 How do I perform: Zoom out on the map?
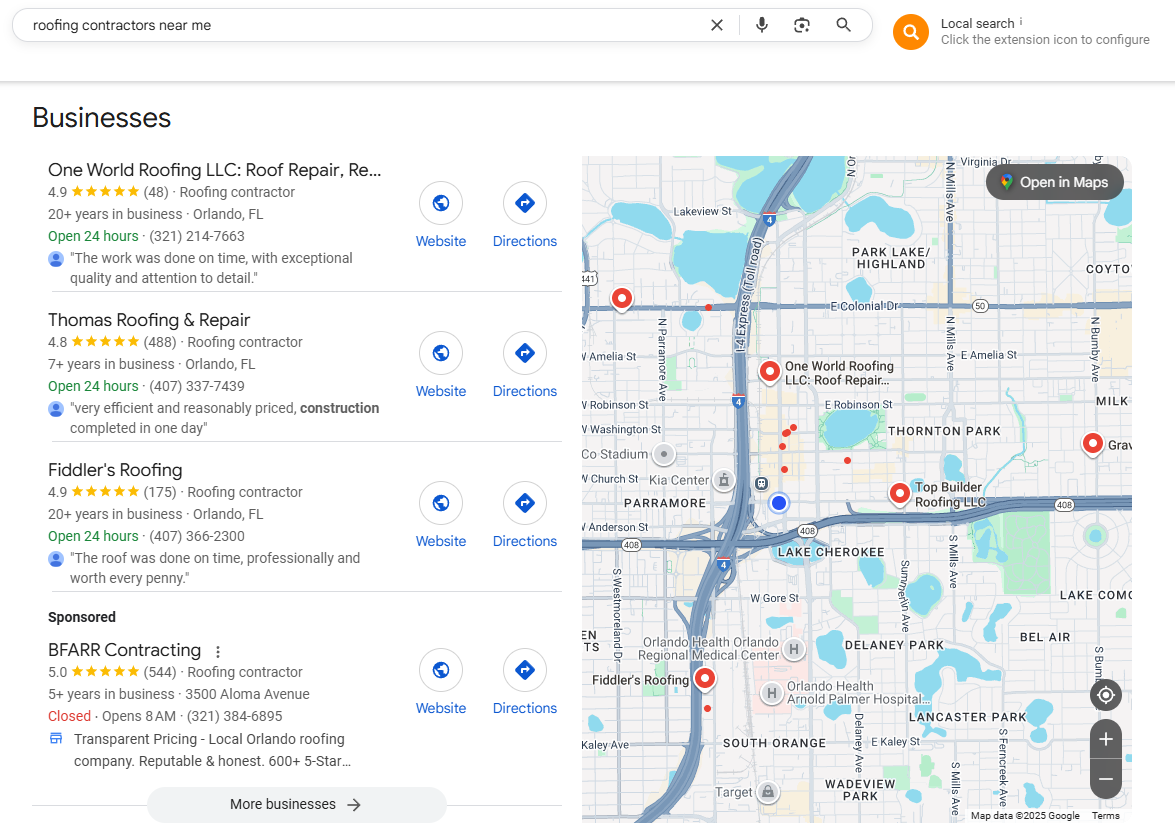click(1106, 779)
